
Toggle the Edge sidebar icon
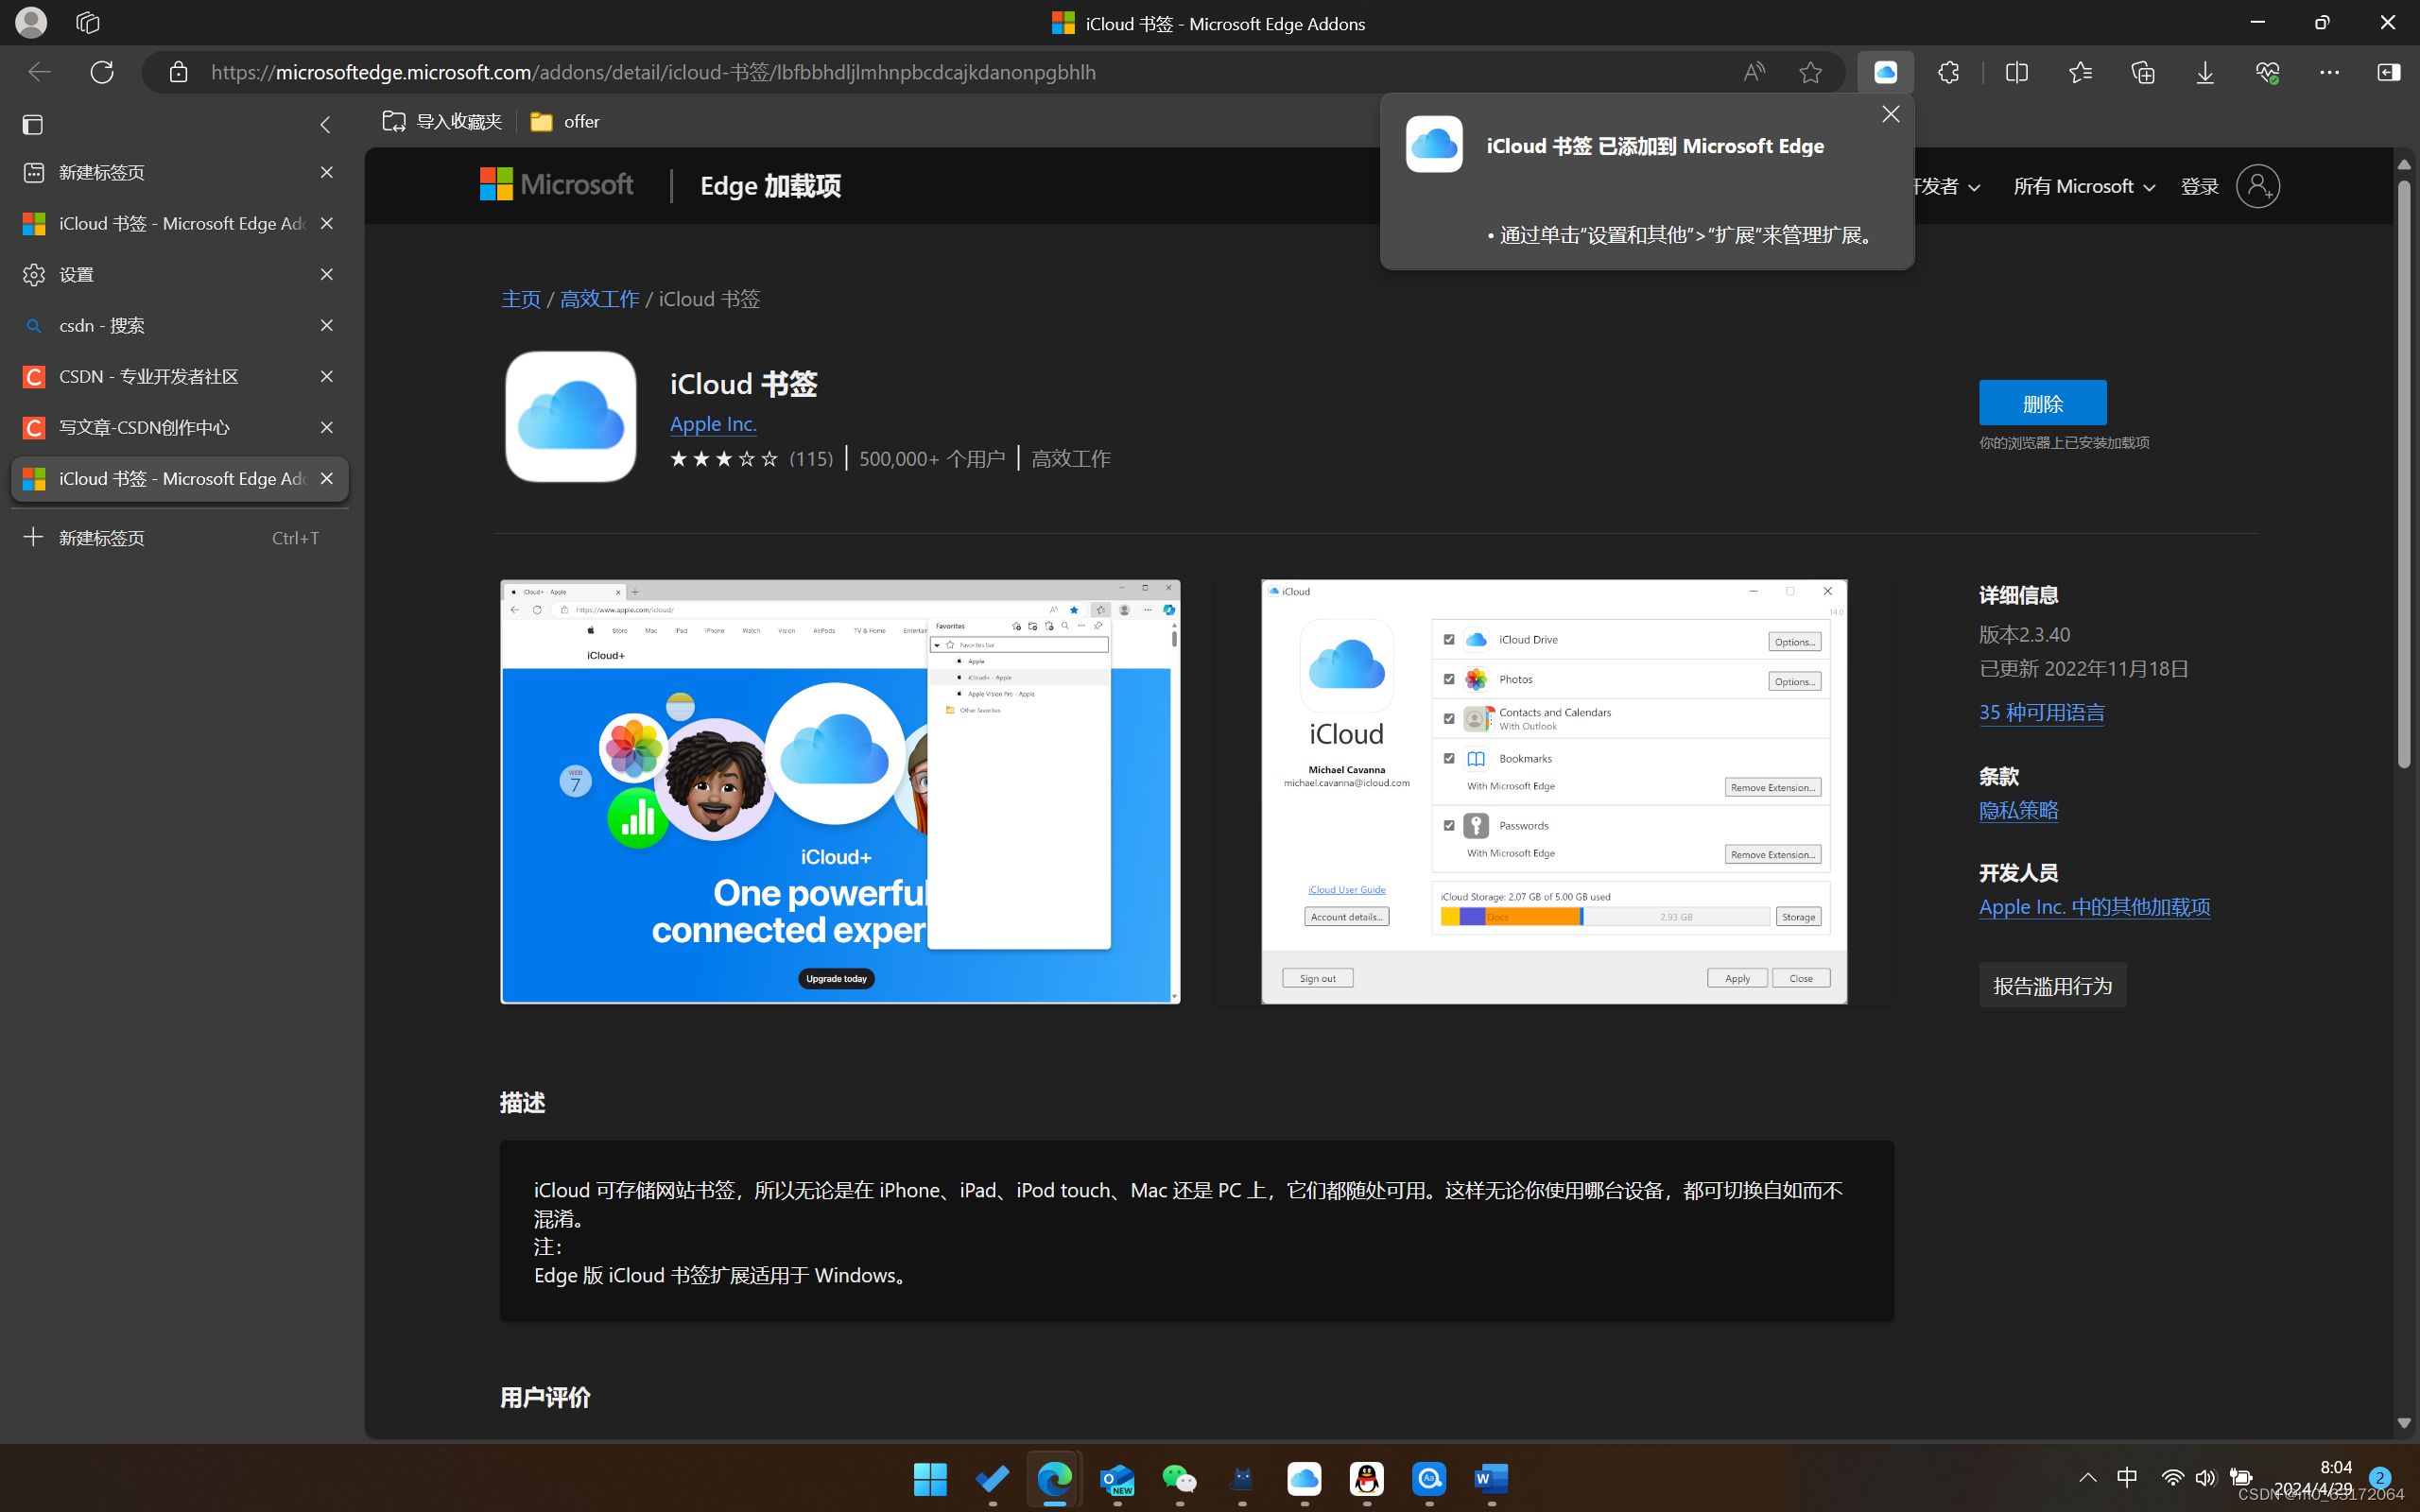click(x=2388, y=72)
